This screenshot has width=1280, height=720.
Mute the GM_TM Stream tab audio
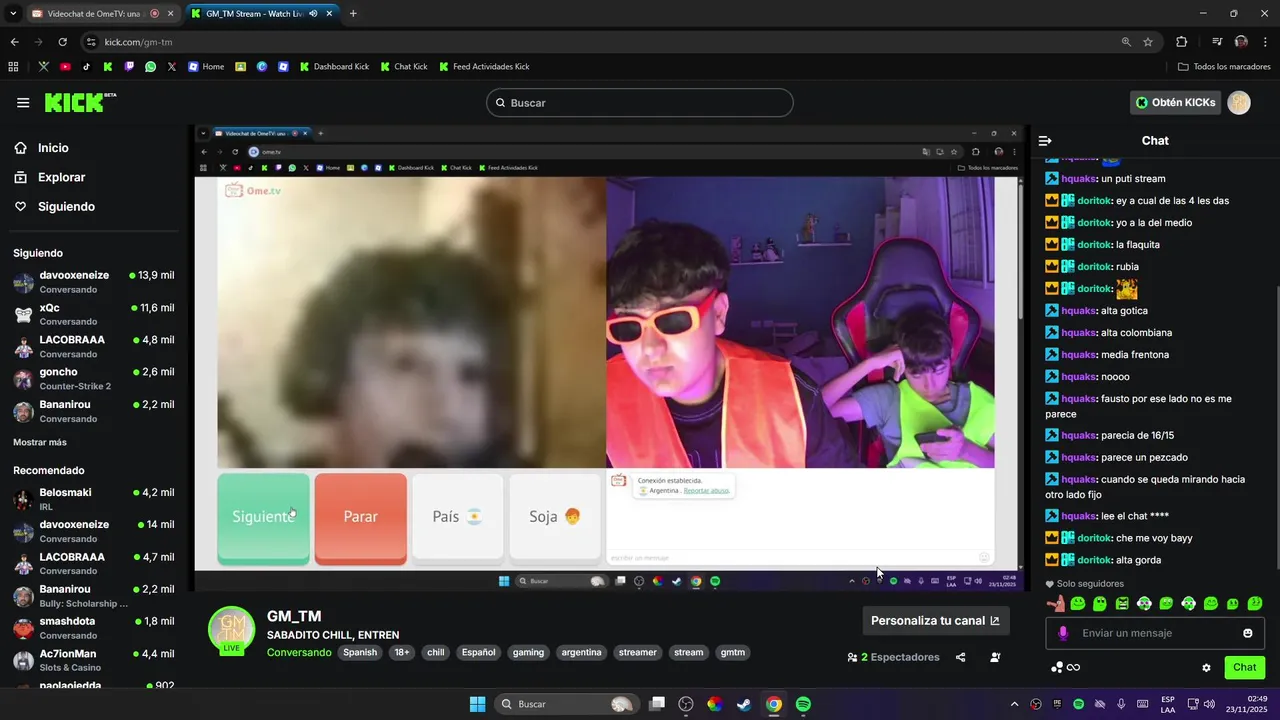click(313, 14)
